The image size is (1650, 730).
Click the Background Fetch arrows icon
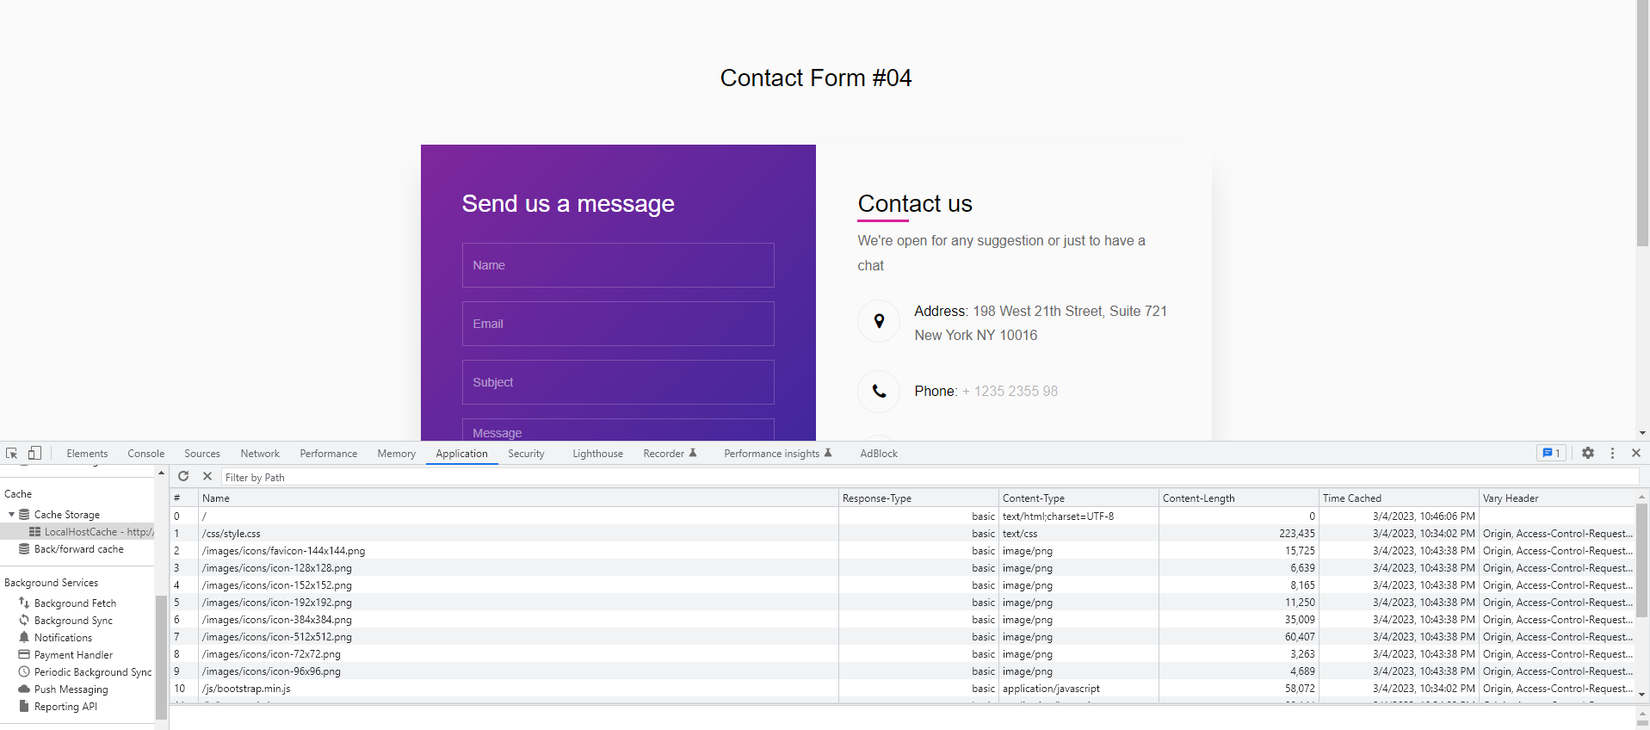point(24,603)
